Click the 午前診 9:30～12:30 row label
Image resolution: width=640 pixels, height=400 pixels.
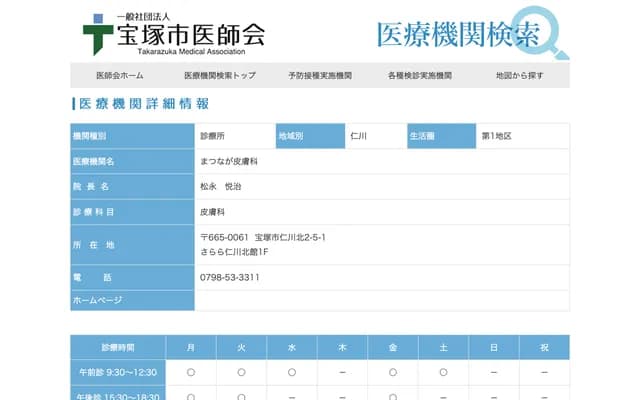[118, 372]
